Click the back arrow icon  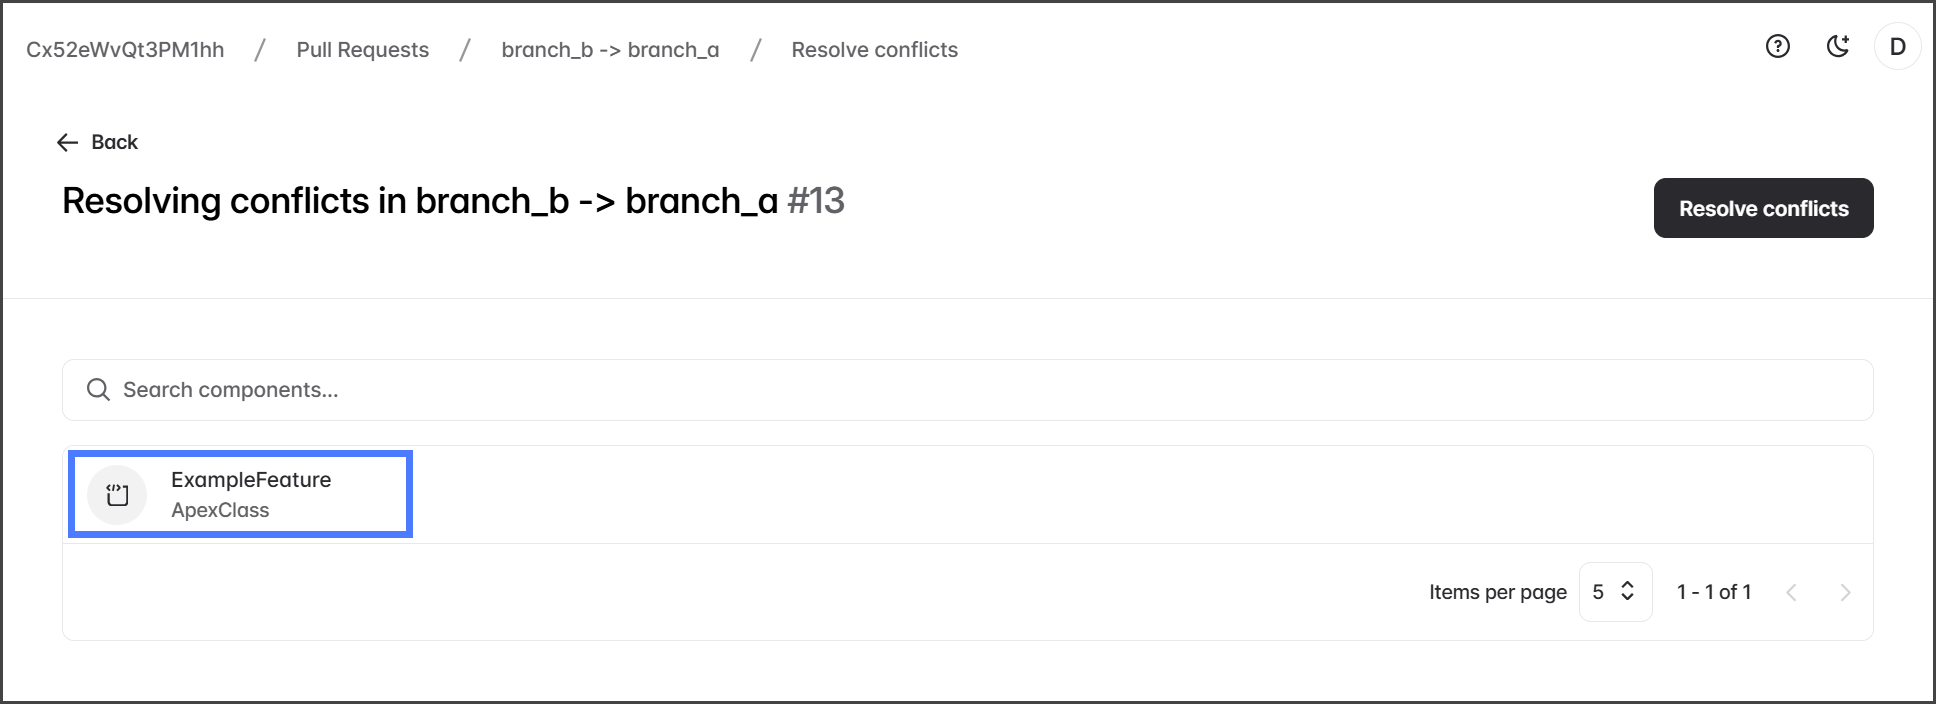point(67,143)
